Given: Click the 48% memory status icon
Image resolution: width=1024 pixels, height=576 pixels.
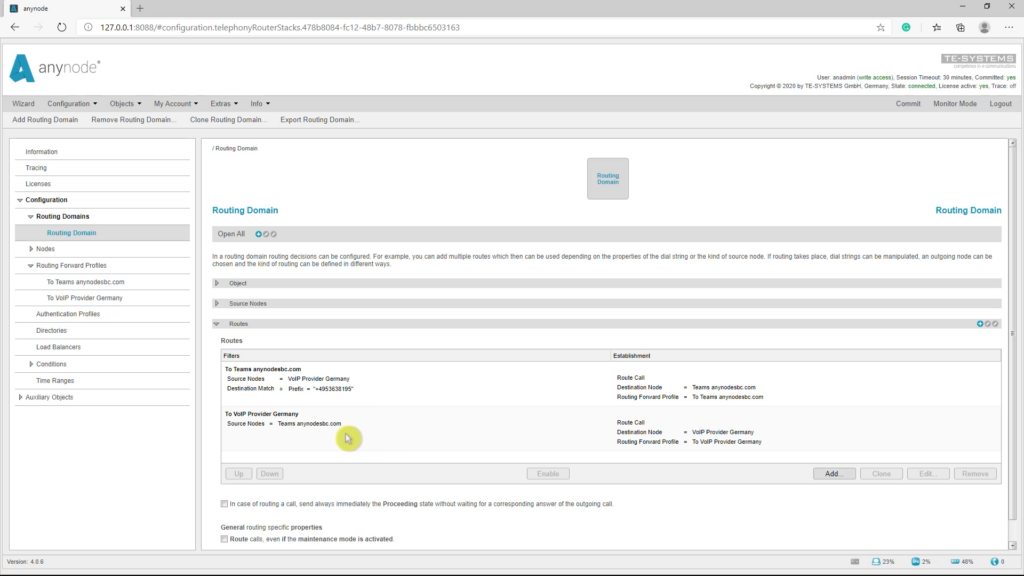Looking at the screenshot, I should (955, 562).
